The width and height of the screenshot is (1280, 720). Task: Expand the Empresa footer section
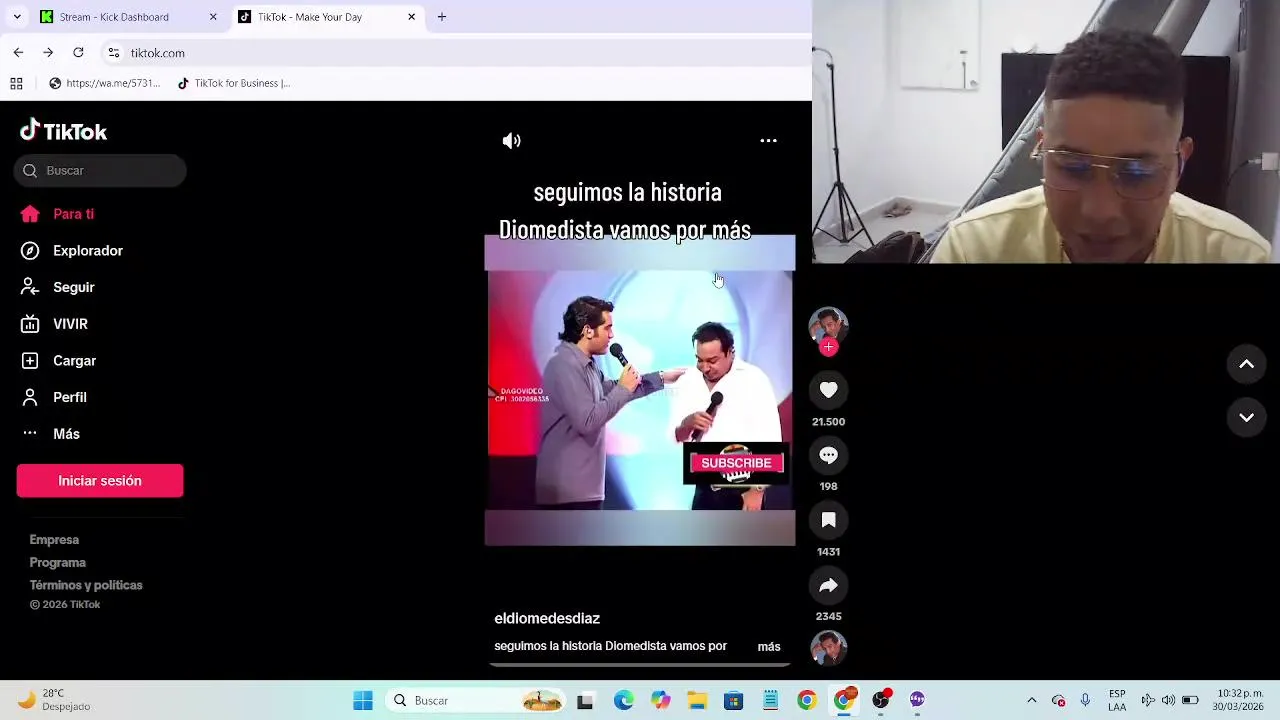[54, 540]
